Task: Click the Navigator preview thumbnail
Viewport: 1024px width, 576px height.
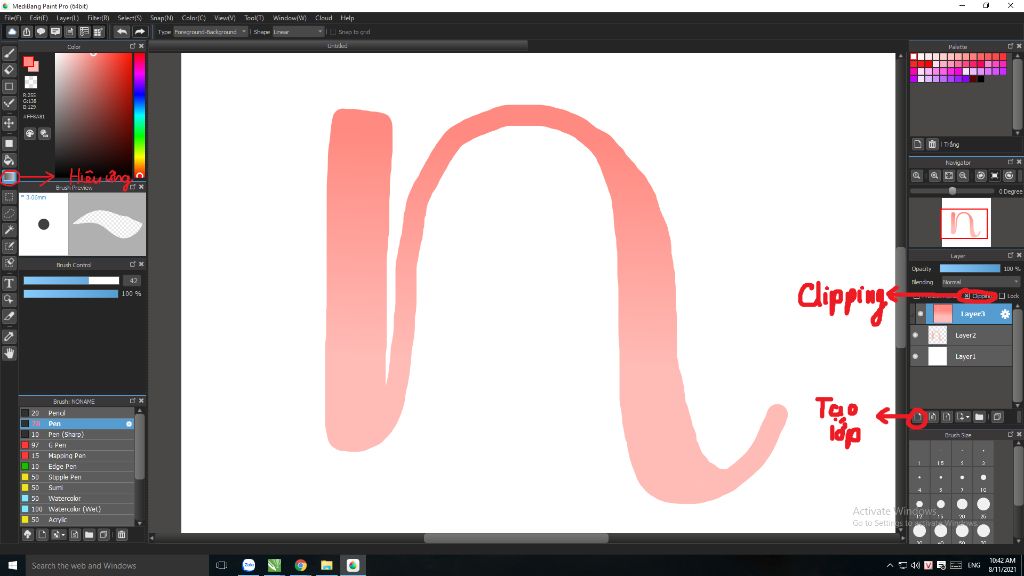Action: pos(965,223)
